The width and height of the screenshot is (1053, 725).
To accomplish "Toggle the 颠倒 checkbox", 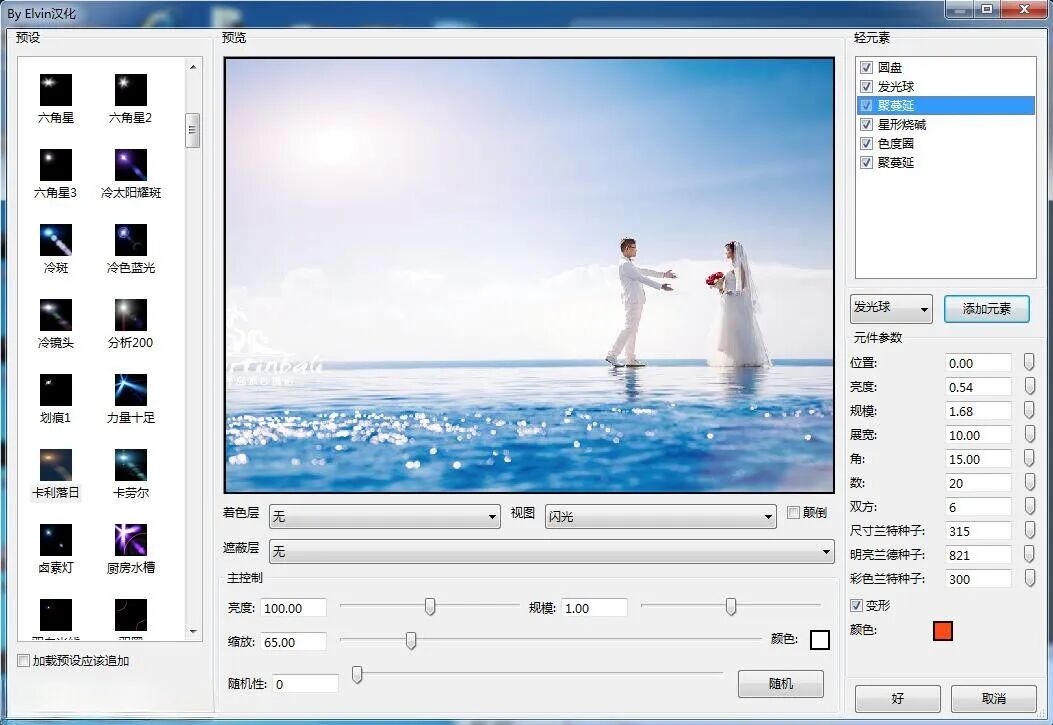I will point(794,513).
